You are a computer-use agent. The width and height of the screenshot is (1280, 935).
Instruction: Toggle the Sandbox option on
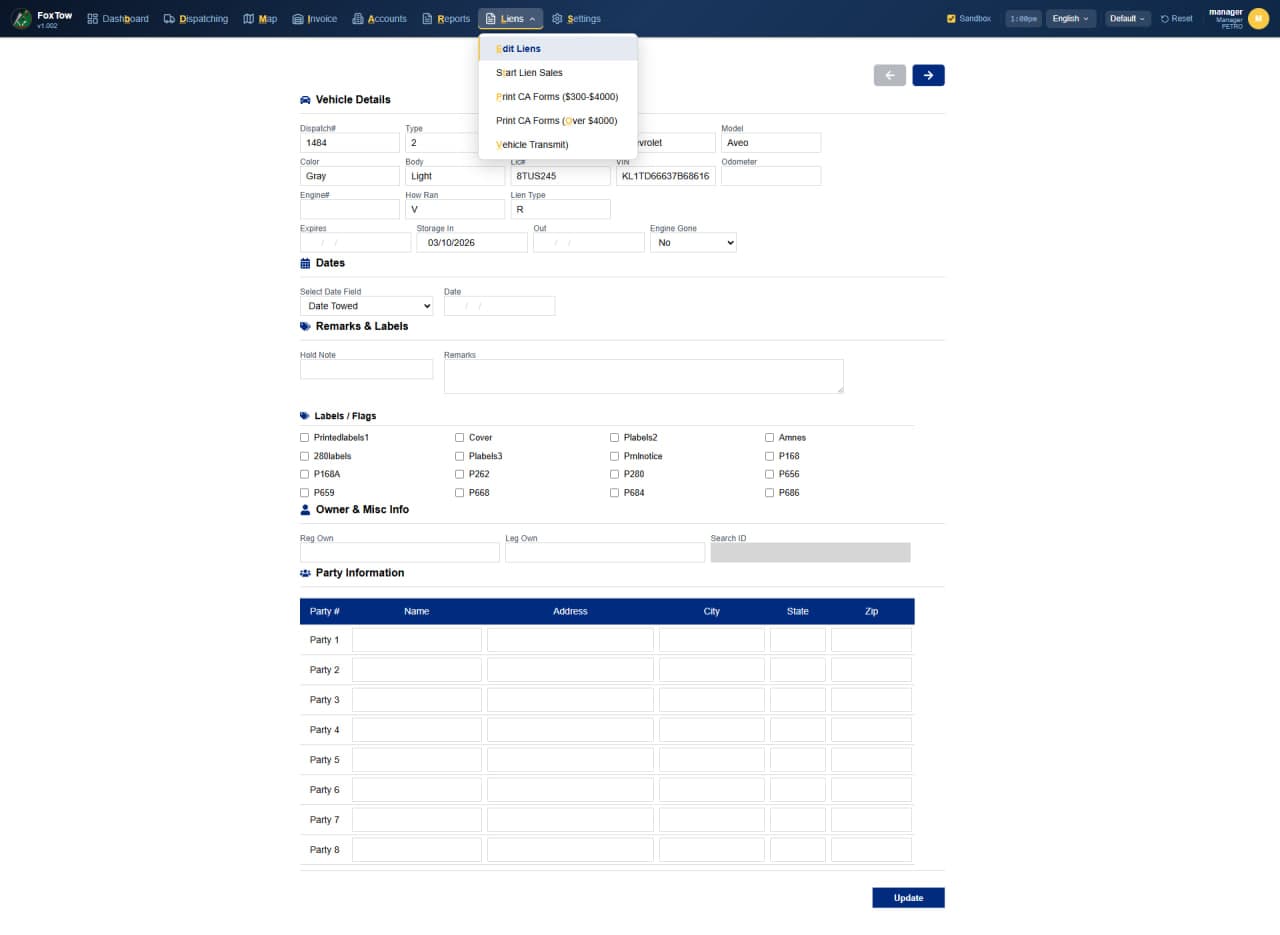pos(952,18)
